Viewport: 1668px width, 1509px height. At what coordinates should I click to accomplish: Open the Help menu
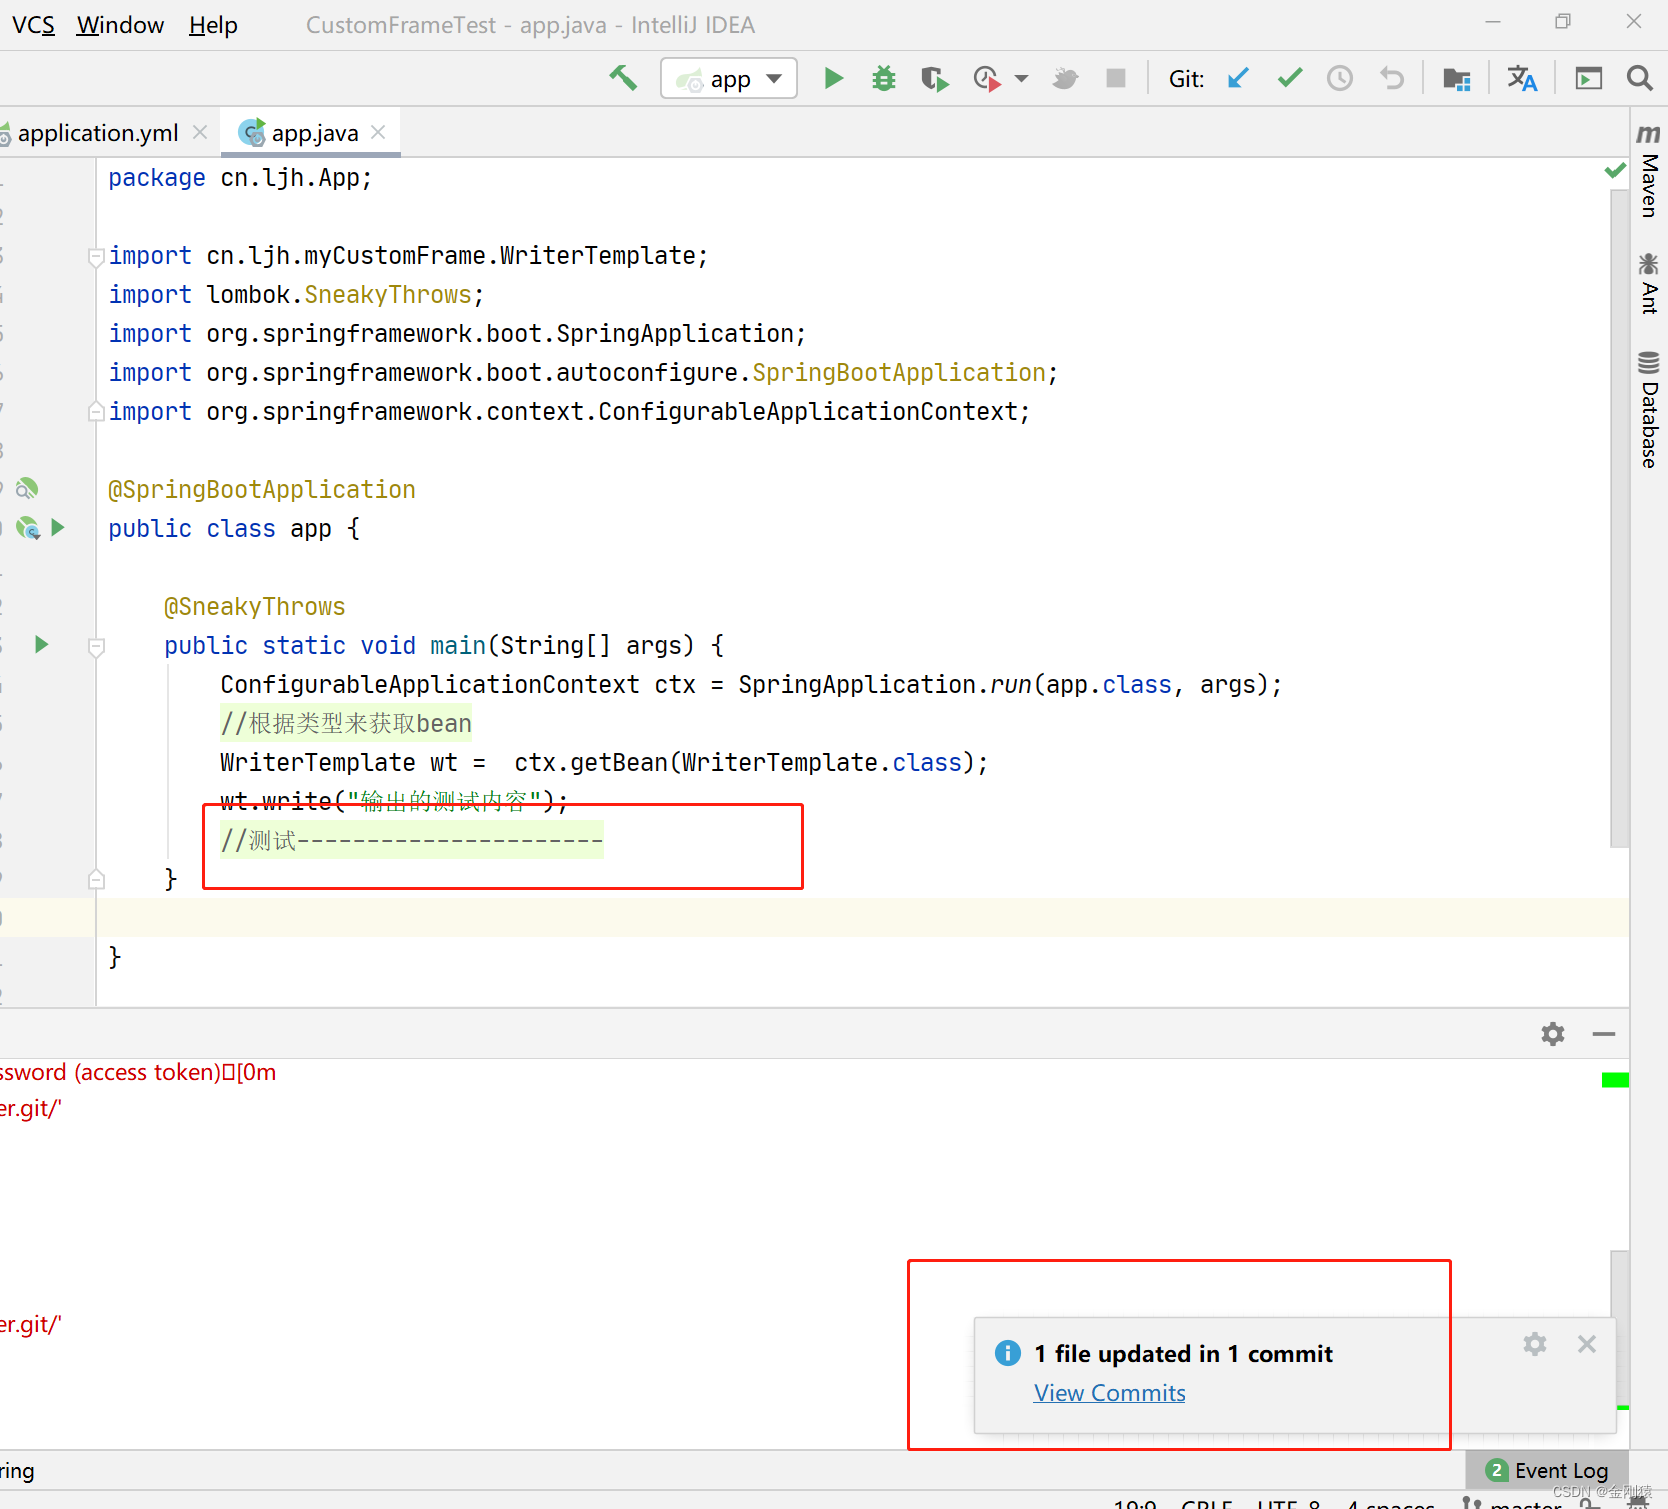(213, 25)
